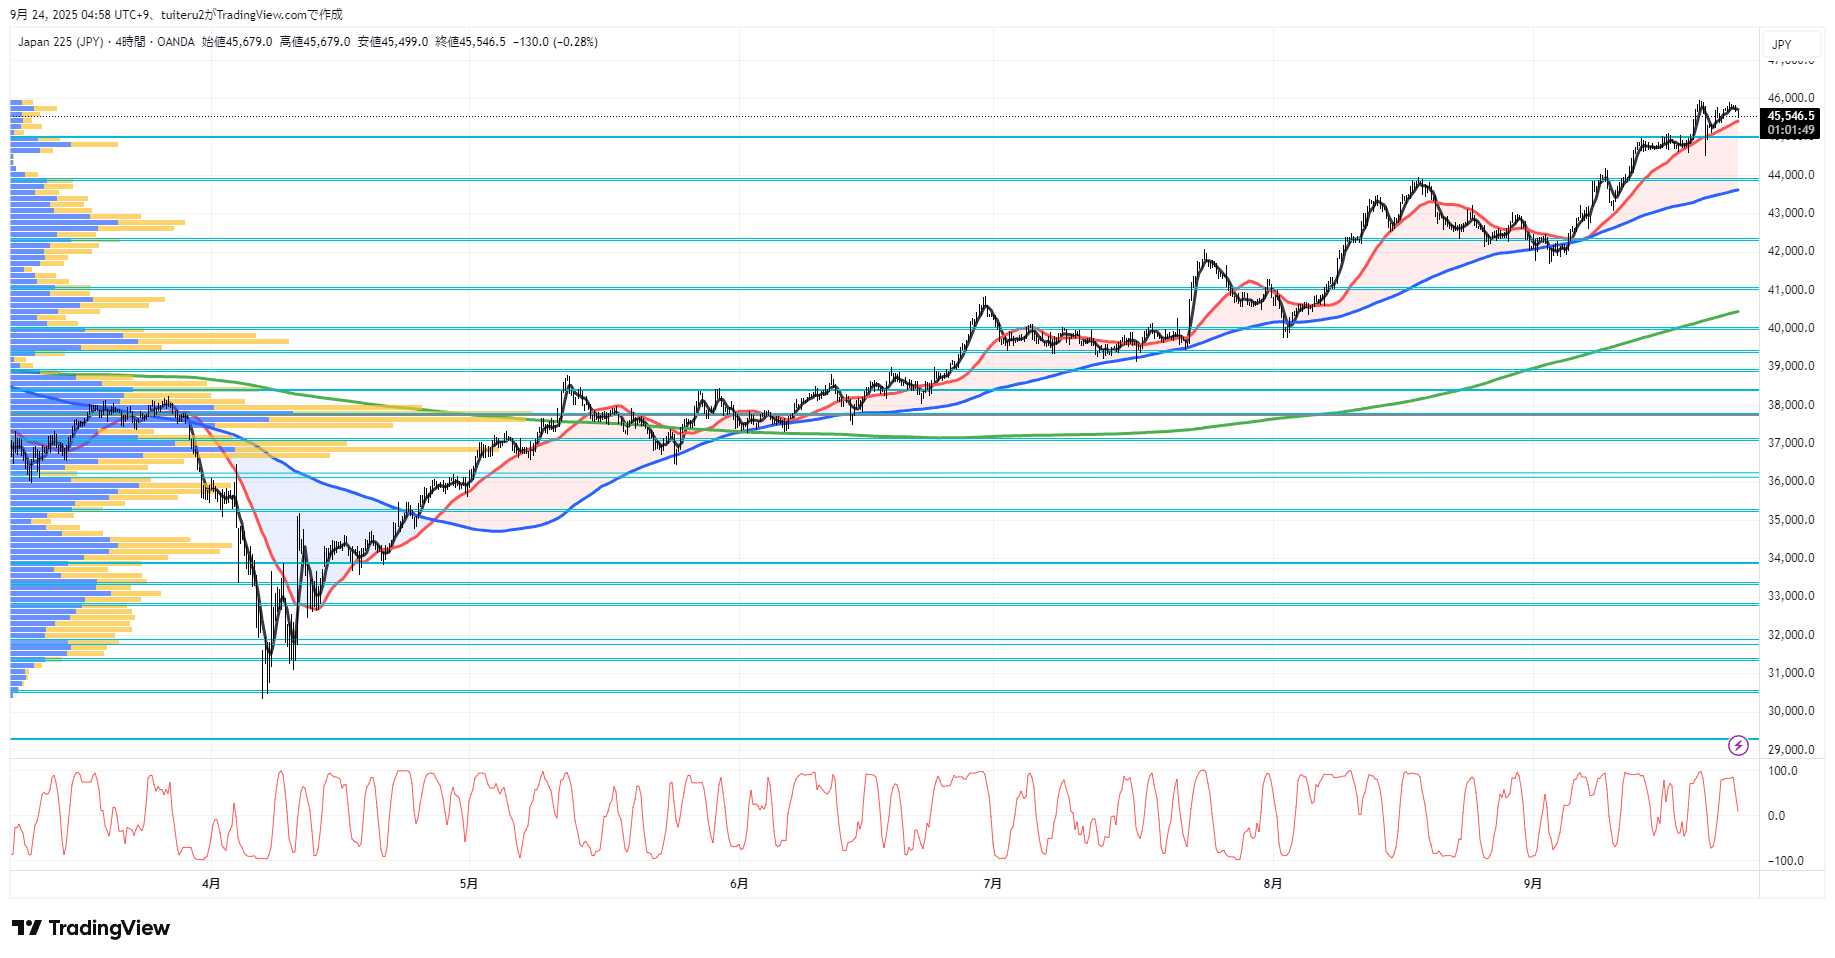Click the Japan 225 (JPY) symbol title

(x=60, y=42)
